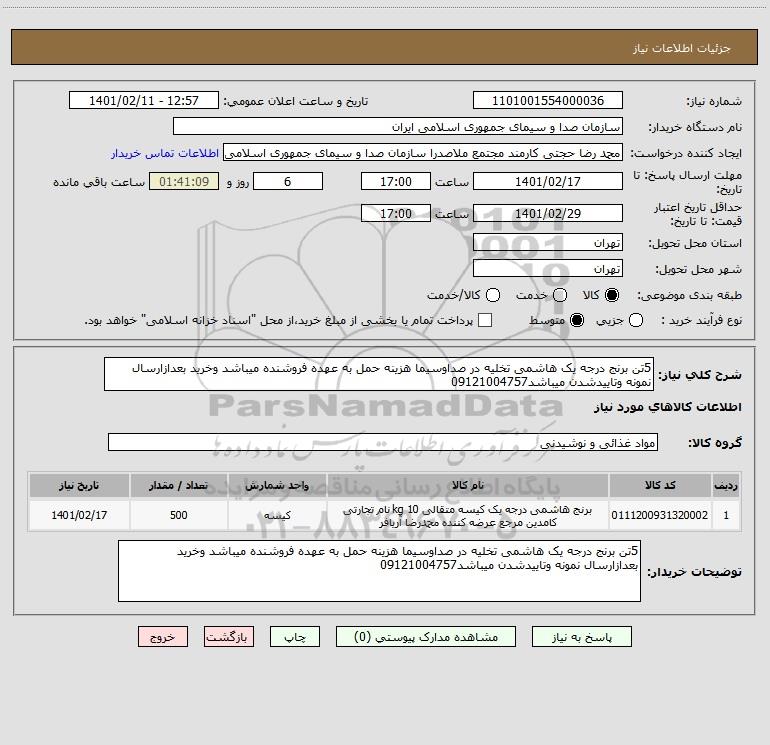Click the تعداد / مقدار column header

click(179, 485)
